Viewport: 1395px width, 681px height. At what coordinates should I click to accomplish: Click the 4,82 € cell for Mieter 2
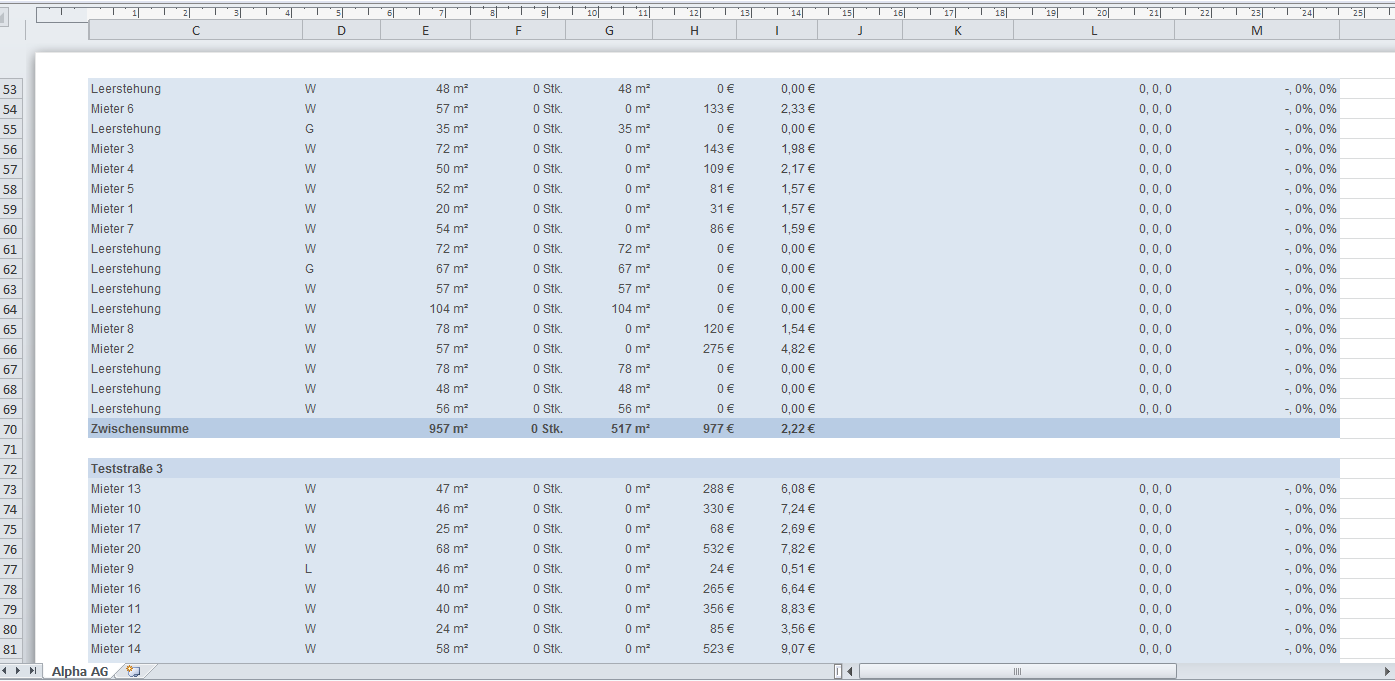(777, 349)
